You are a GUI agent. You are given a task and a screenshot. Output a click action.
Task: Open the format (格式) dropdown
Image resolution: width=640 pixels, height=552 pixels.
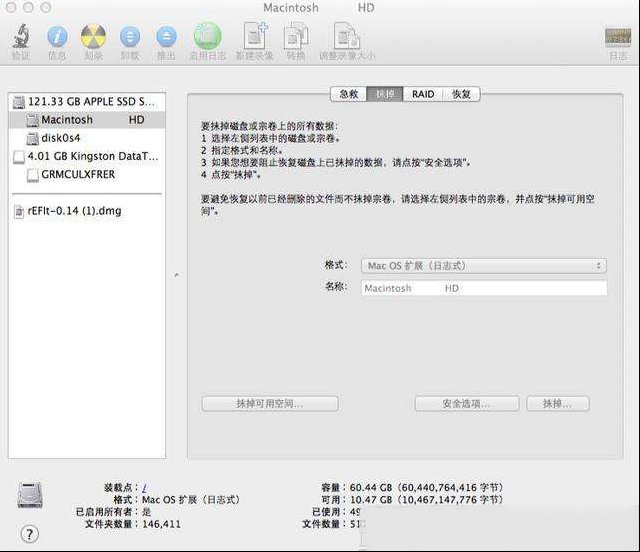coord(484,266)
